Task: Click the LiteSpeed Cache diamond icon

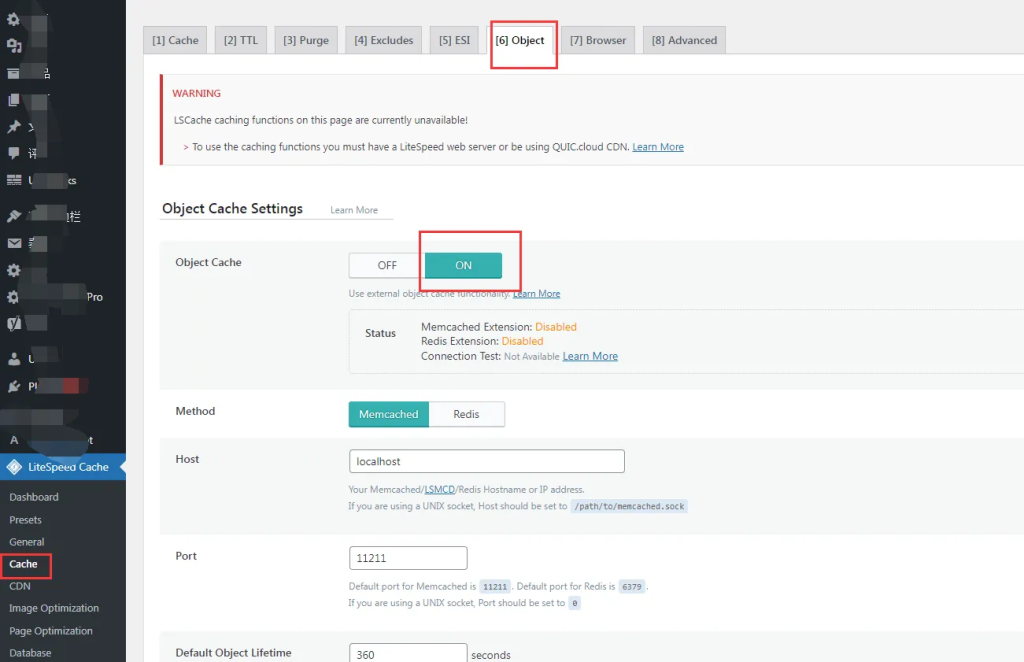Action: coord(14,467)
